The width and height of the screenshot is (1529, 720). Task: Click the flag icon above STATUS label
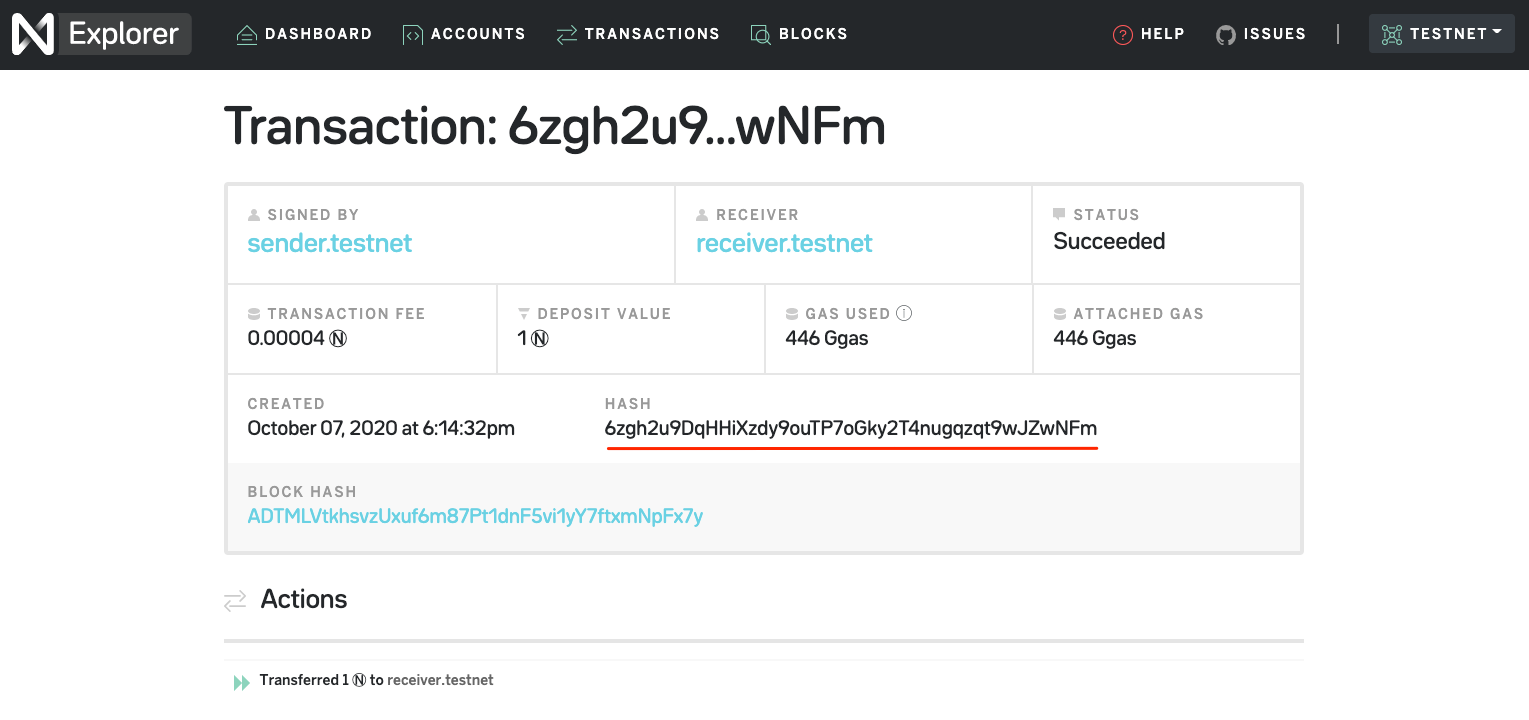1062,212
